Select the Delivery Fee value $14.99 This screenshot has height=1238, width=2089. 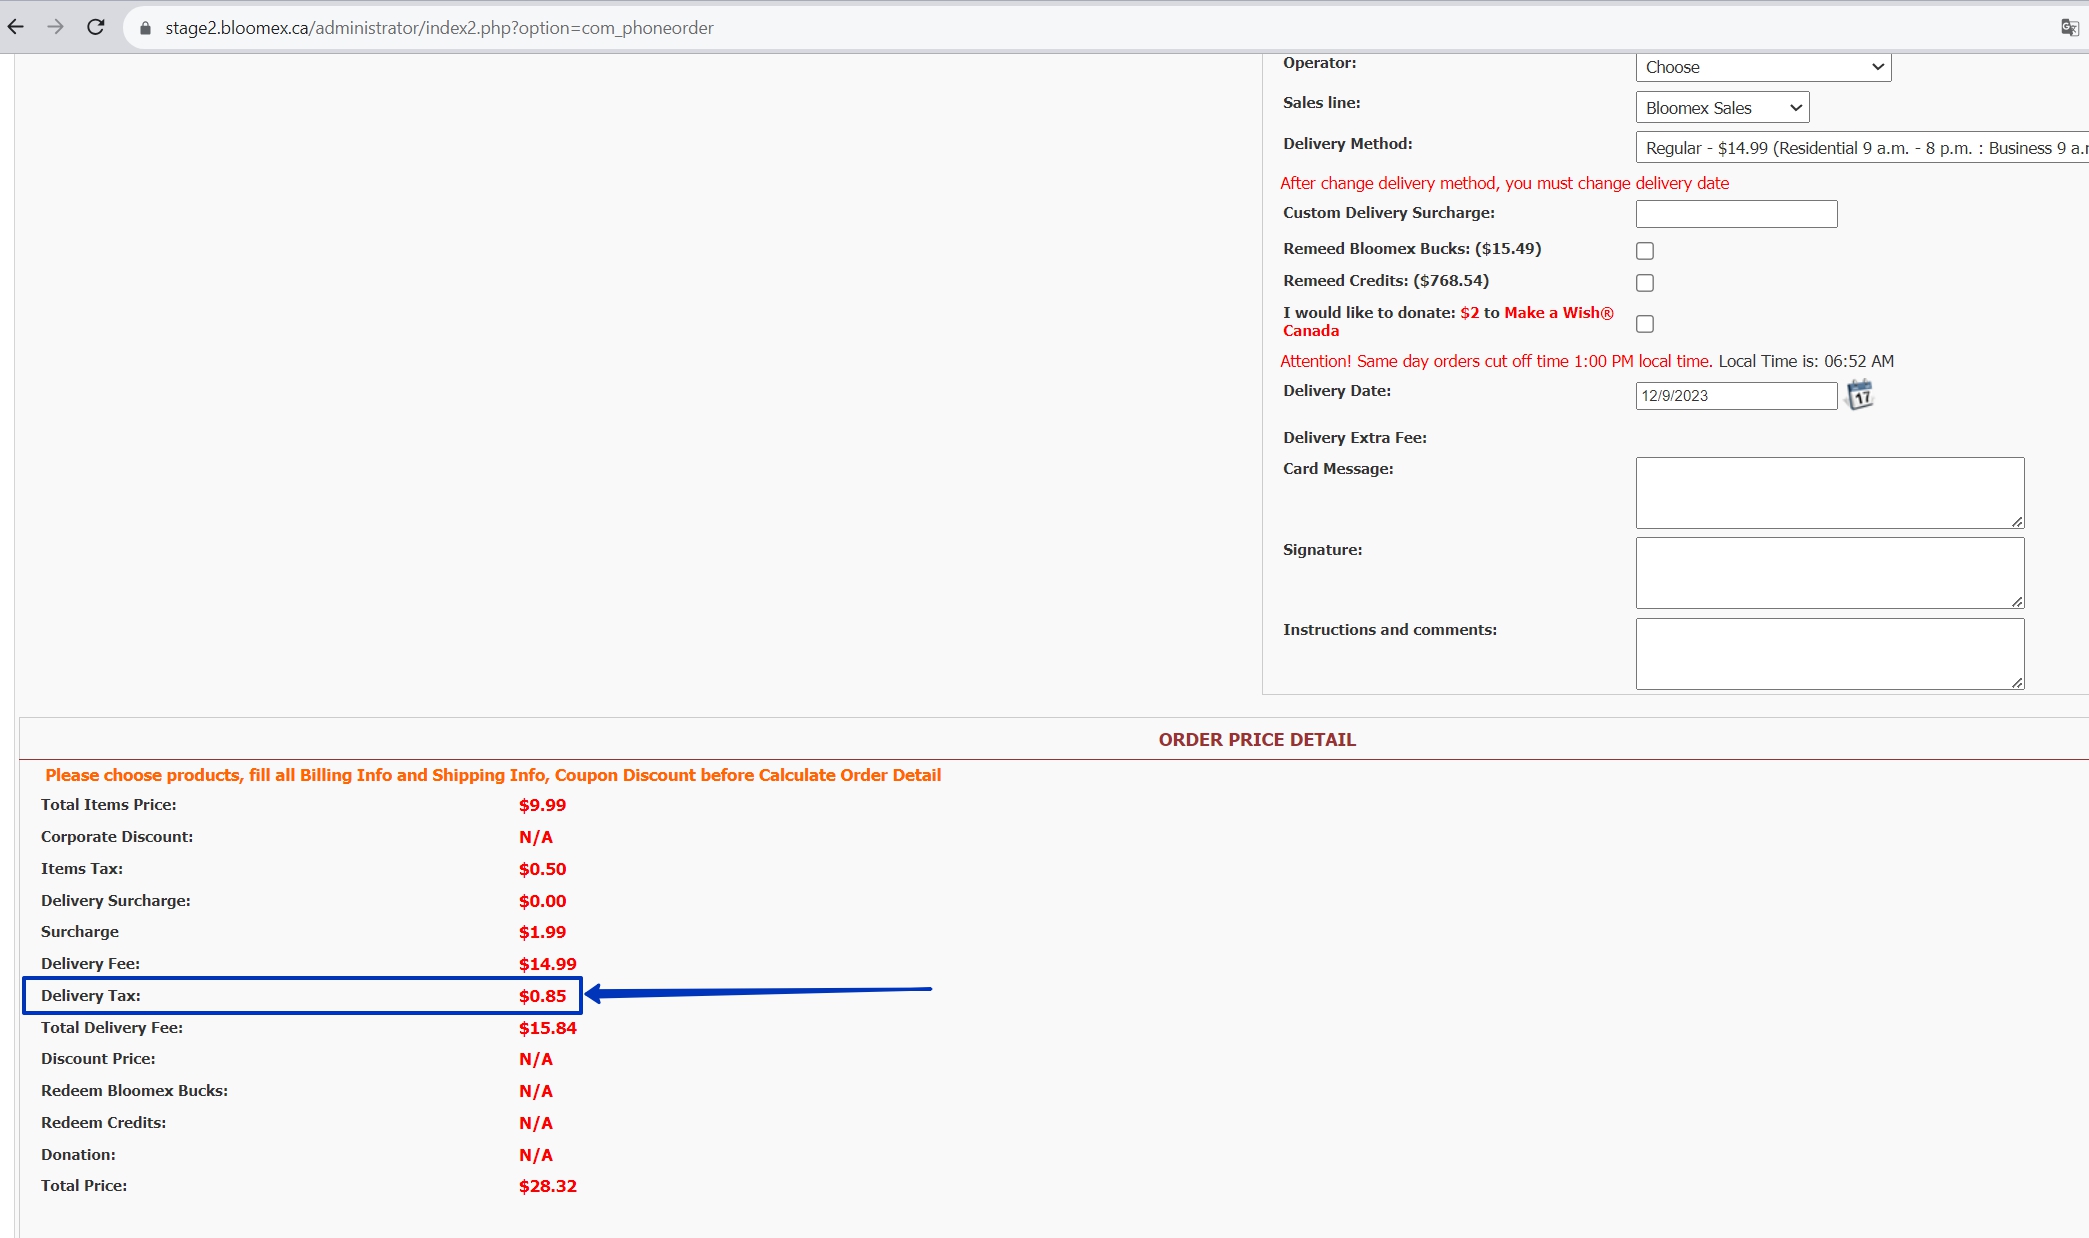point(547,964)
